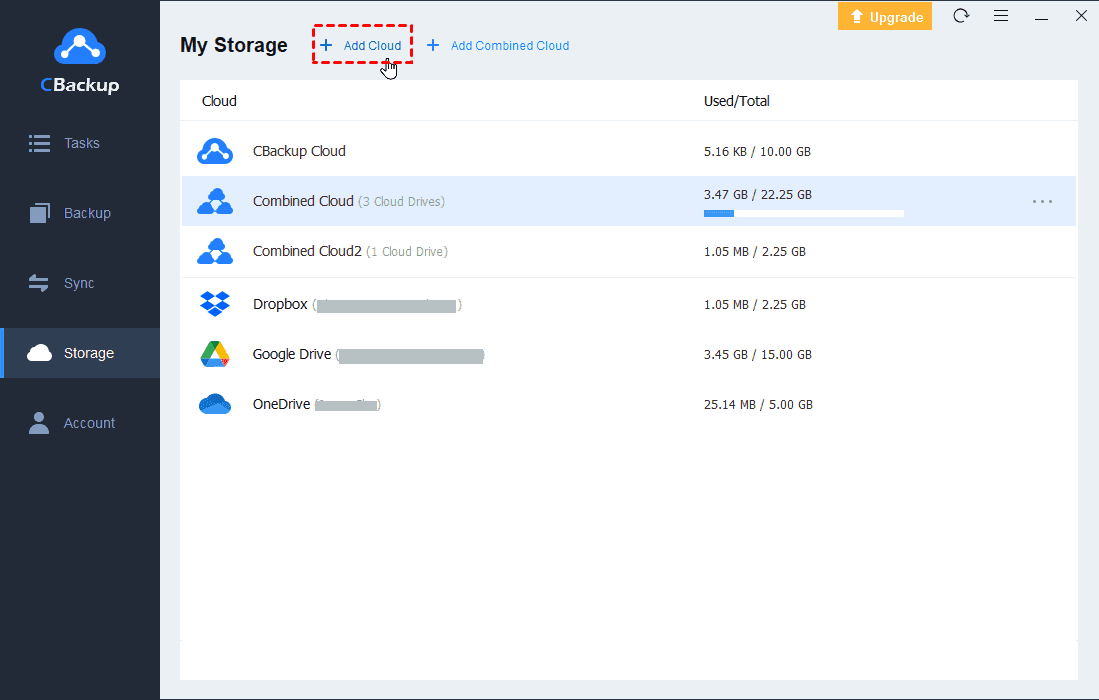Click the Dropbox logo icon
Screen dimensions: 1099x700
click(x=215, y=304)
